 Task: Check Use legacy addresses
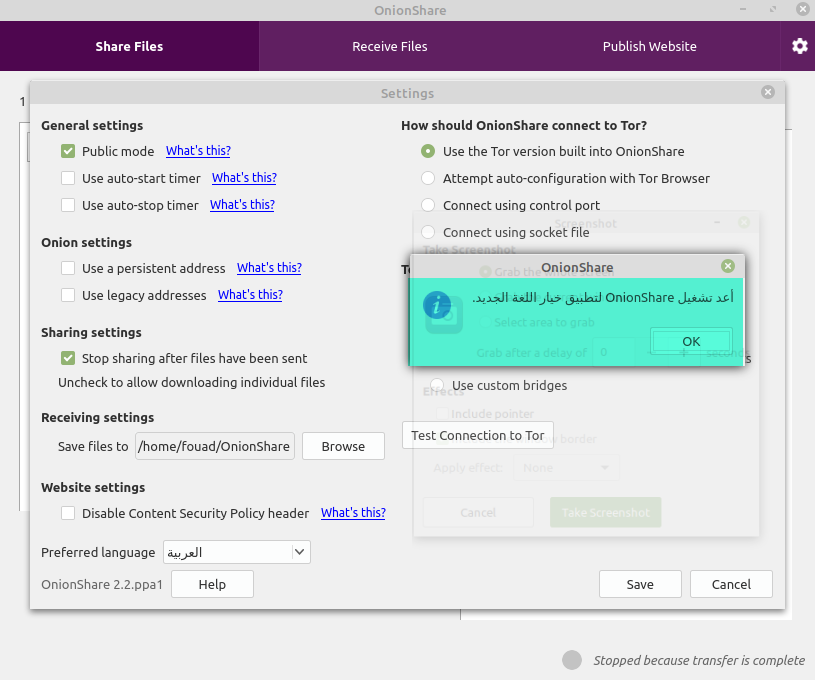[68, 295]
